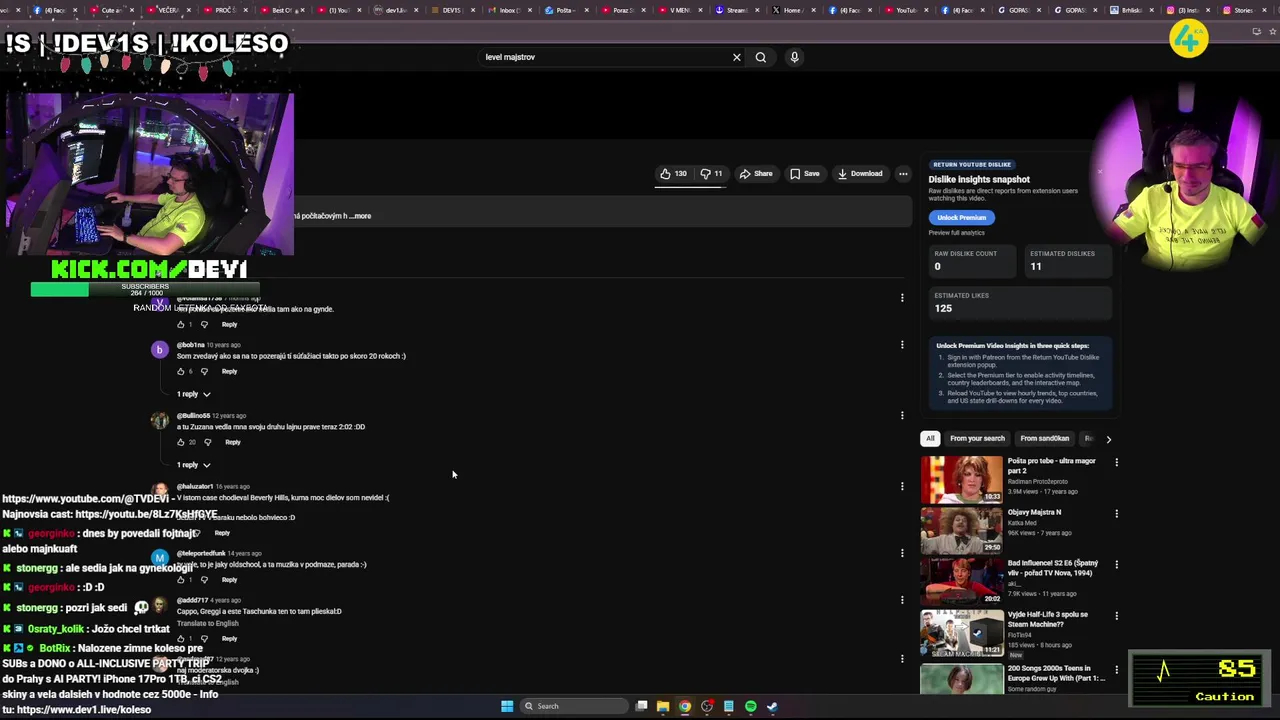Screen dimensions: 1280x720
Task: Like the @teleportedfunk comment
Action: point(181,580)
